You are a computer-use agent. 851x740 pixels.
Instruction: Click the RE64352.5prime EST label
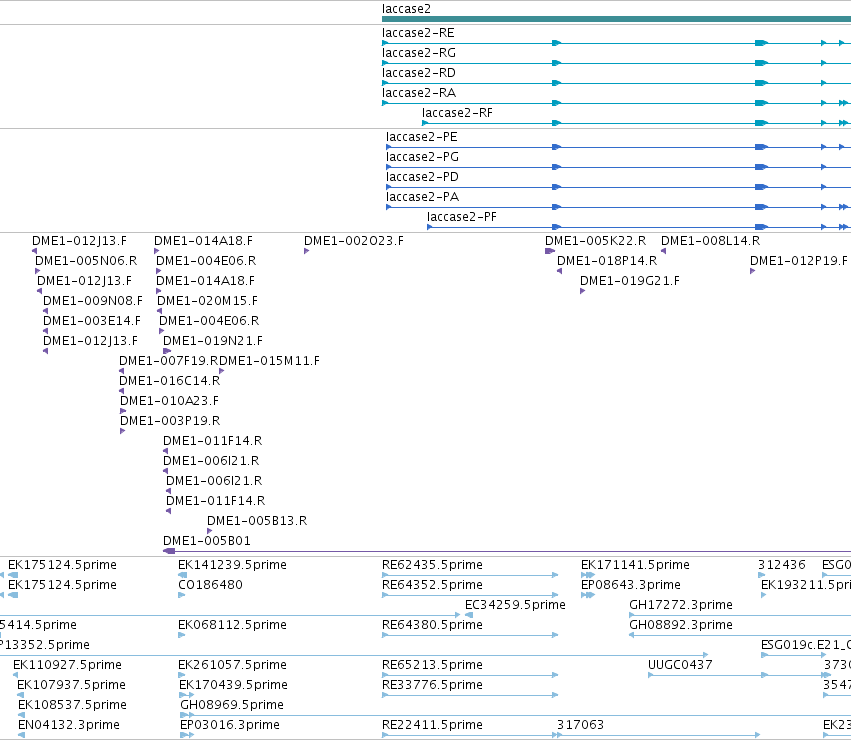pyautogui.click(x=432, y=586)
